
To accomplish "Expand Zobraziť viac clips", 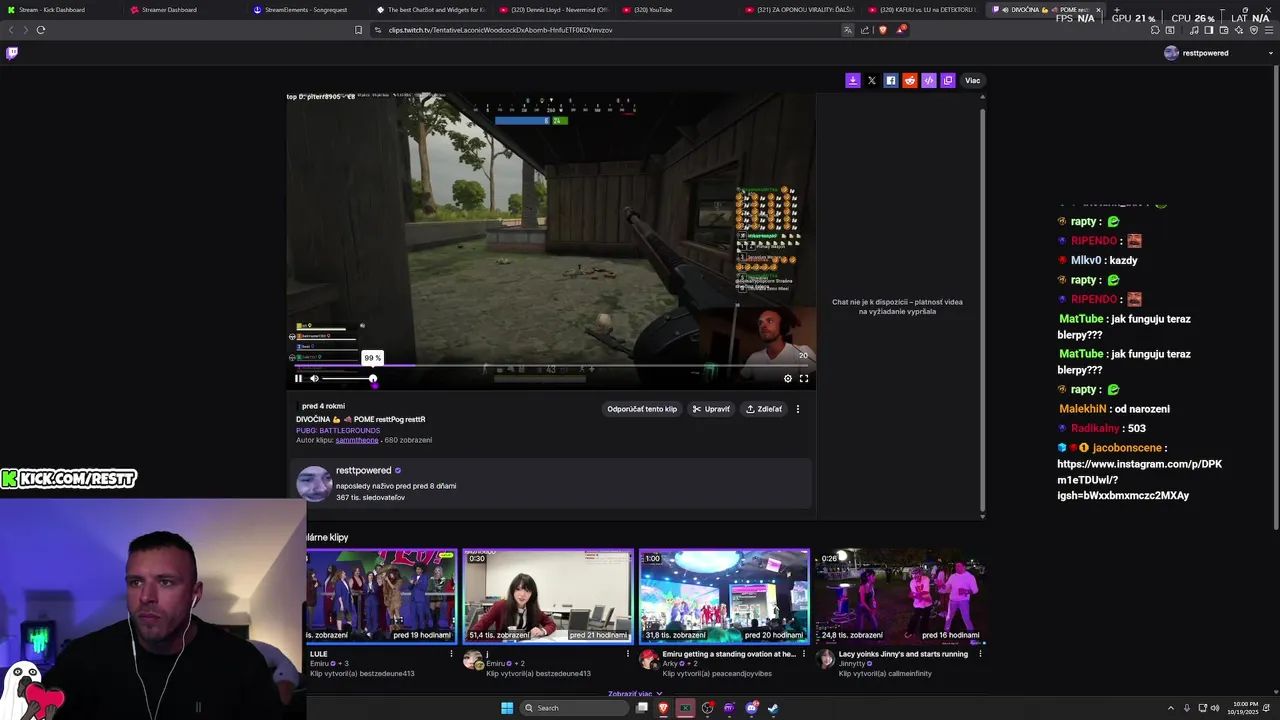I will pos(635,693).
